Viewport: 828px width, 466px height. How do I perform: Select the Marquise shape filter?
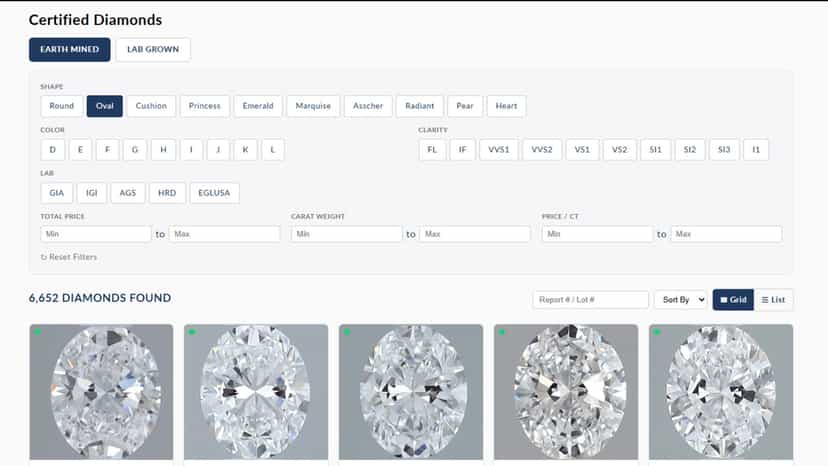[x=313, y=106]
